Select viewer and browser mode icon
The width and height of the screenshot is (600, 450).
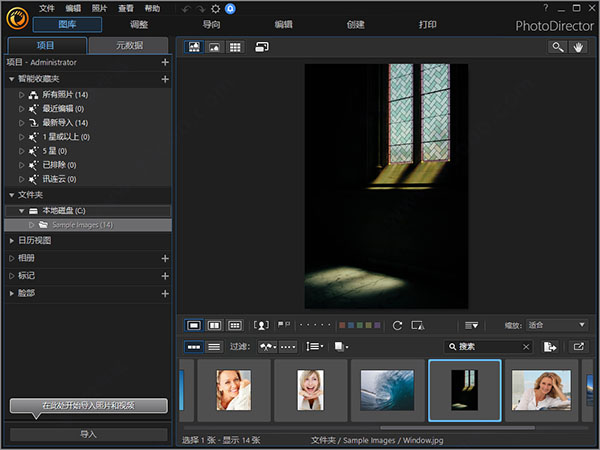pyautogui.click(x=194, y=47)
